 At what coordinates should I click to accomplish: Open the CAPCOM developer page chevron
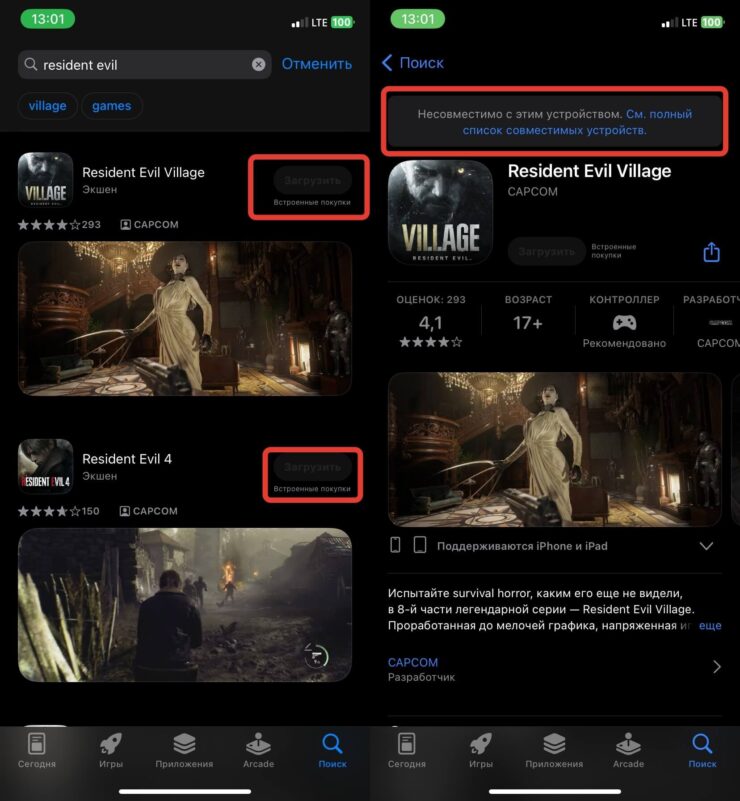coord(716,667)
